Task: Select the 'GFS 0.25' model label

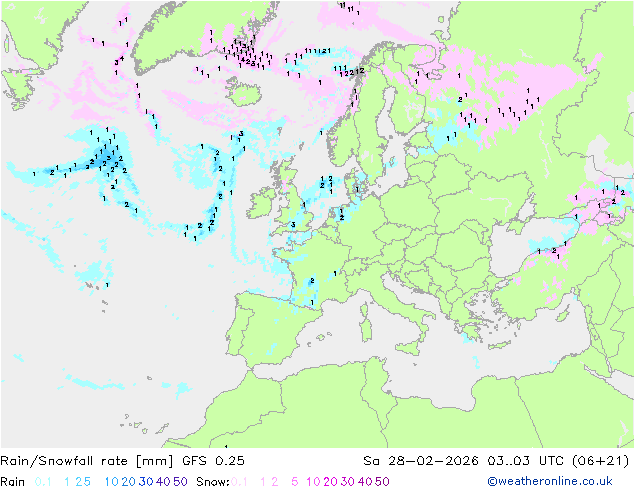Action: coord(213,461)
